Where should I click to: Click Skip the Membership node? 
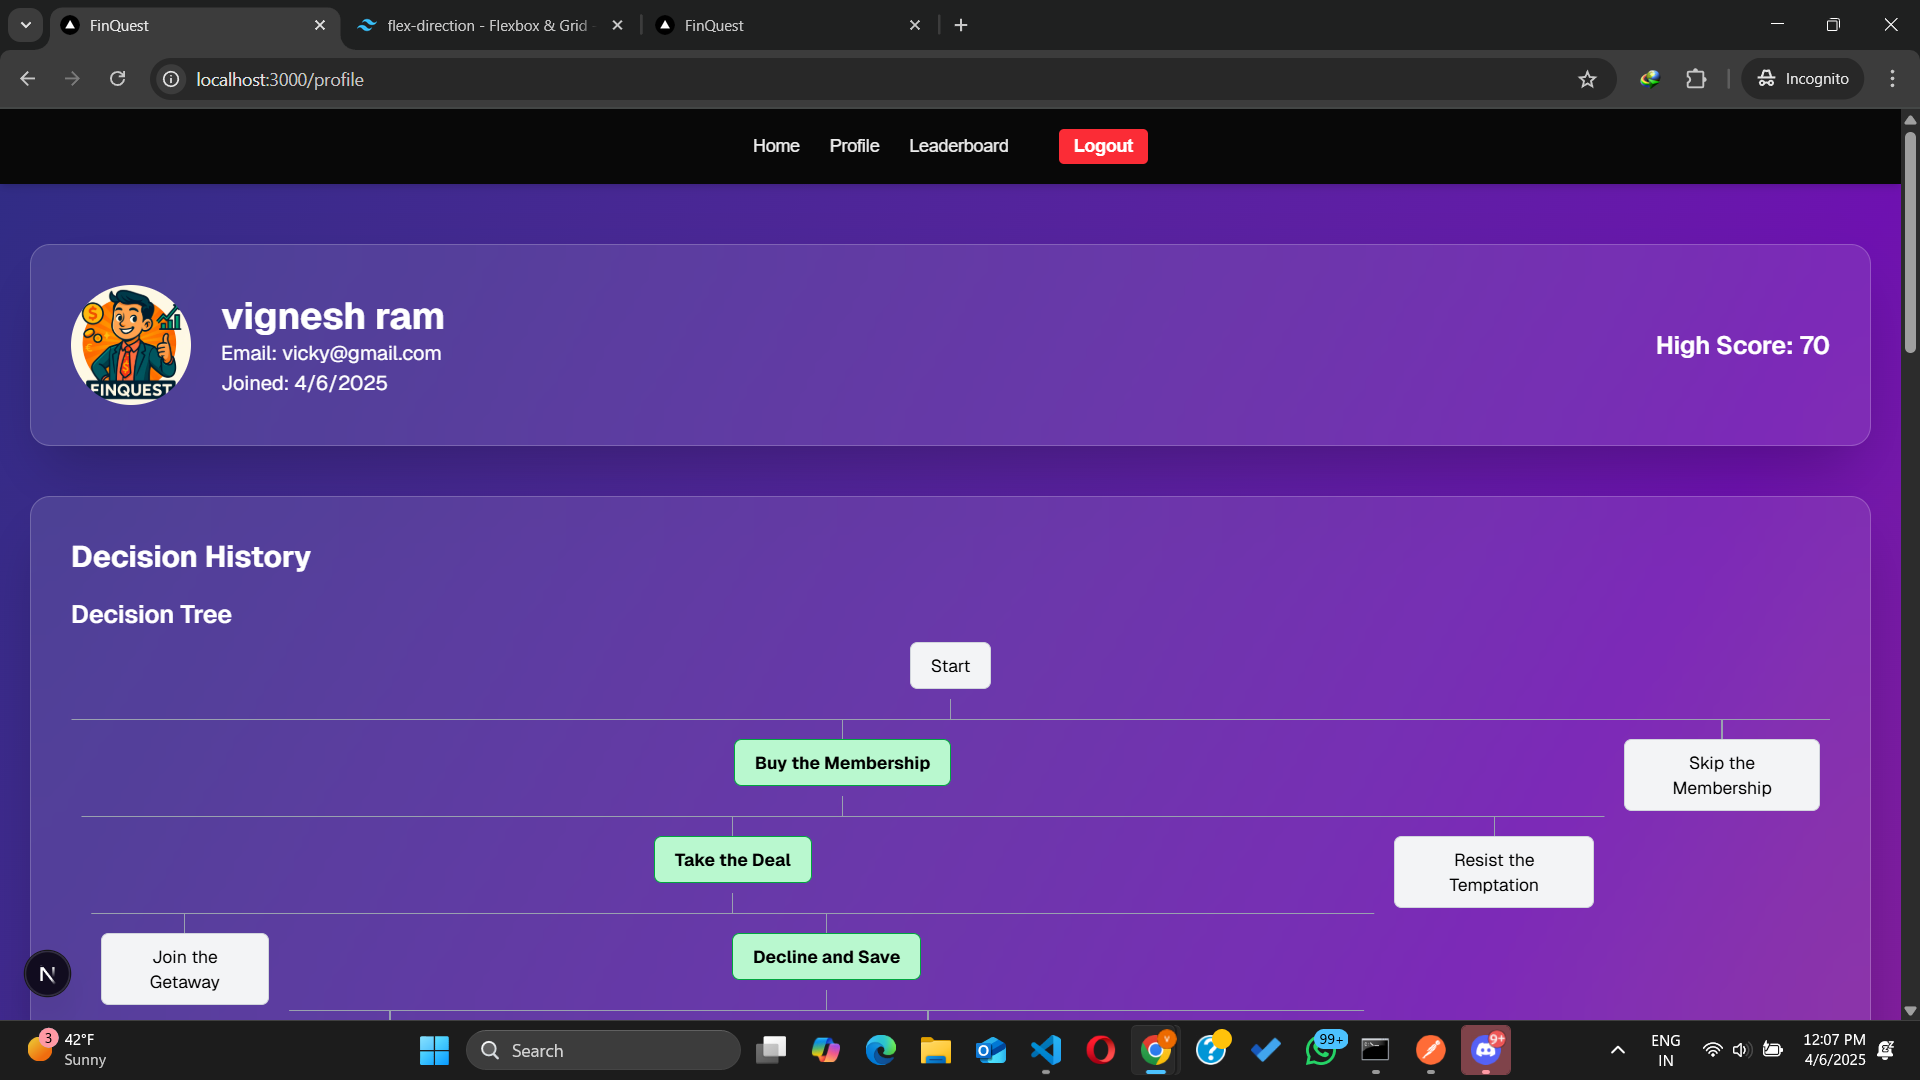click(1721, 775)
